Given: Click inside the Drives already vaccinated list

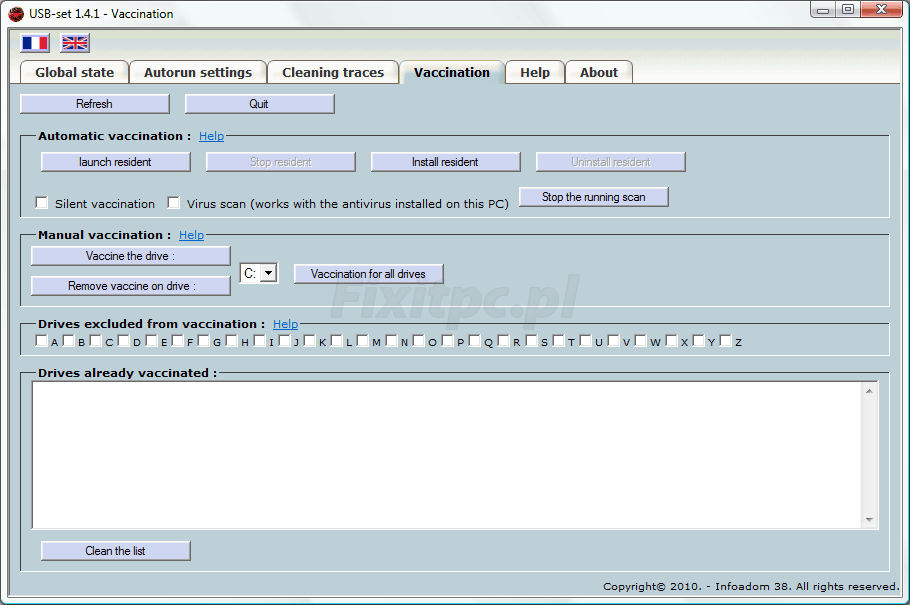Looking at the screenshot, I should point(447,455).
